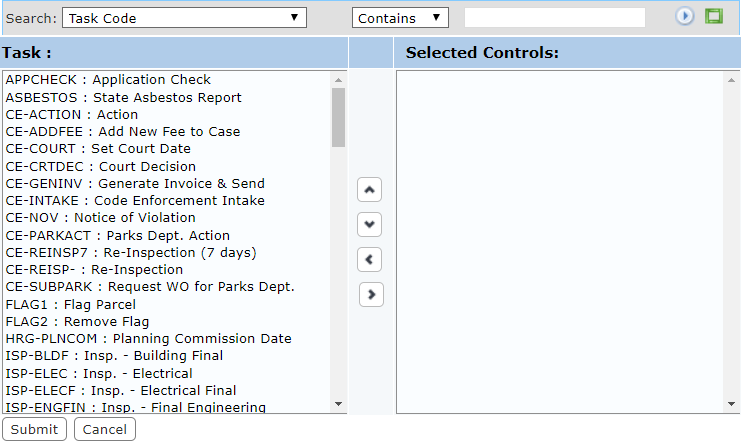Add task using the right chevron button

371,295
